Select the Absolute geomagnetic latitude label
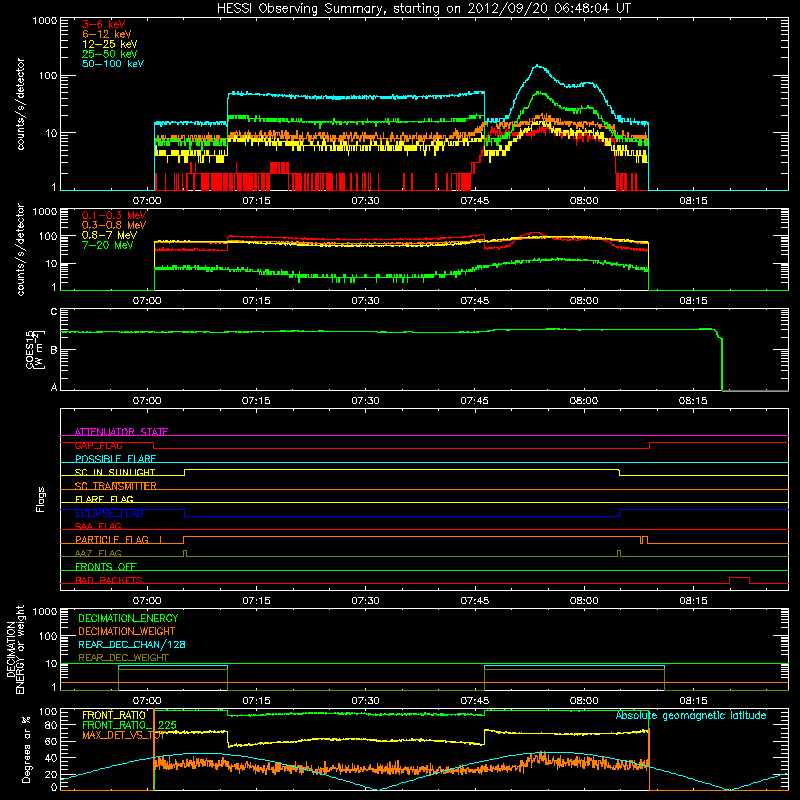 691,715
